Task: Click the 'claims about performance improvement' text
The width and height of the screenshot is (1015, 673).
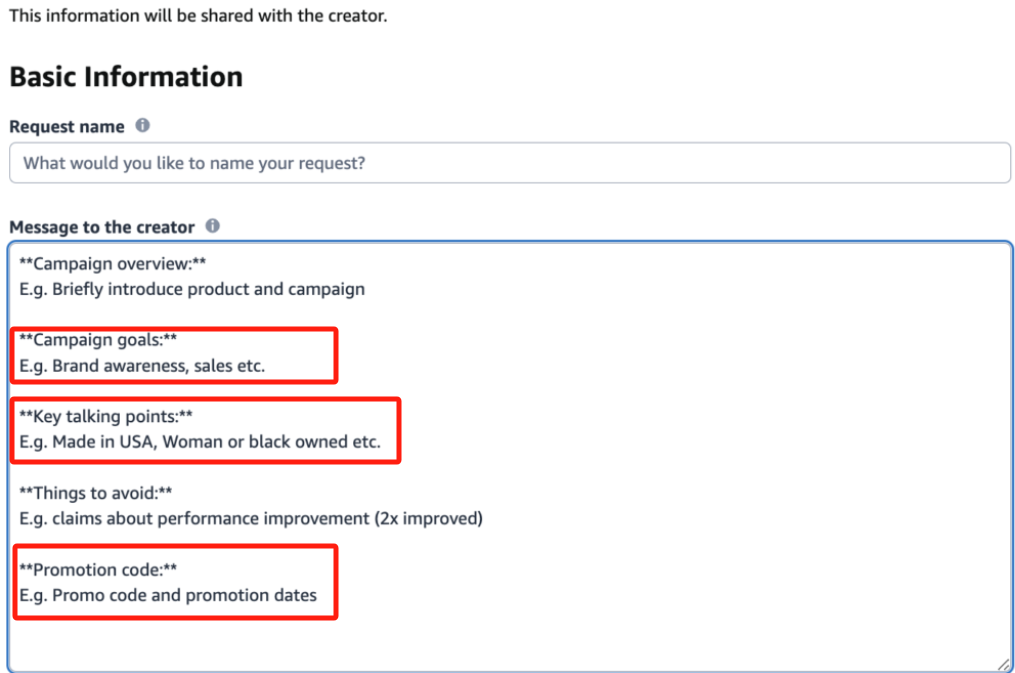Action: pos(211,519)
